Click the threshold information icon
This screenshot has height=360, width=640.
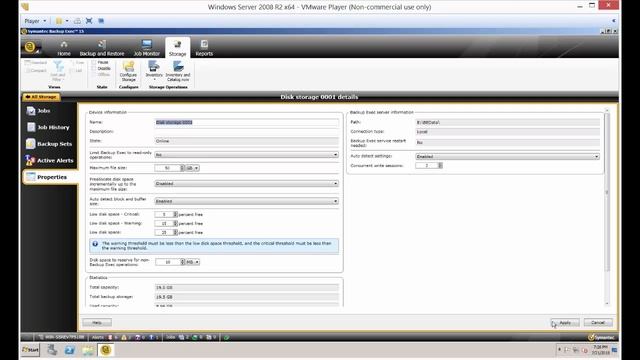[95, 244]
